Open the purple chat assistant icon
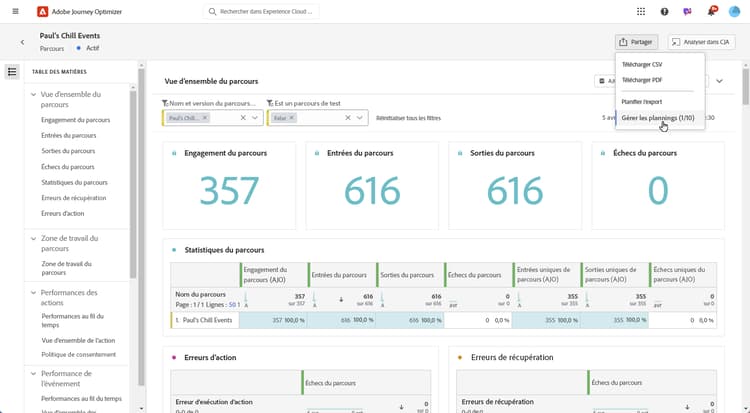The width and height of the screenshot is (750, 413). point(687,11)
